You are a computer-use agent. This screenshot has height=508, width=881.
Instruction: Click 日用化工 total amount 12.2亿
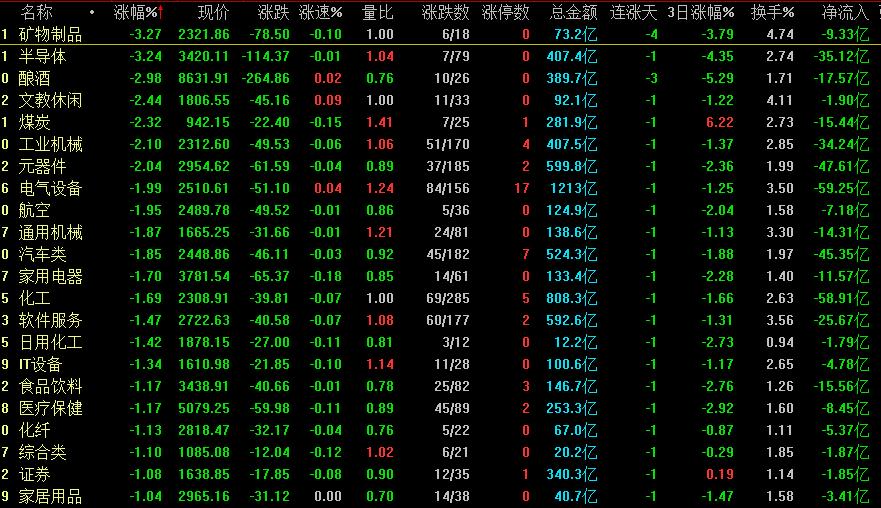click(575, 342)
